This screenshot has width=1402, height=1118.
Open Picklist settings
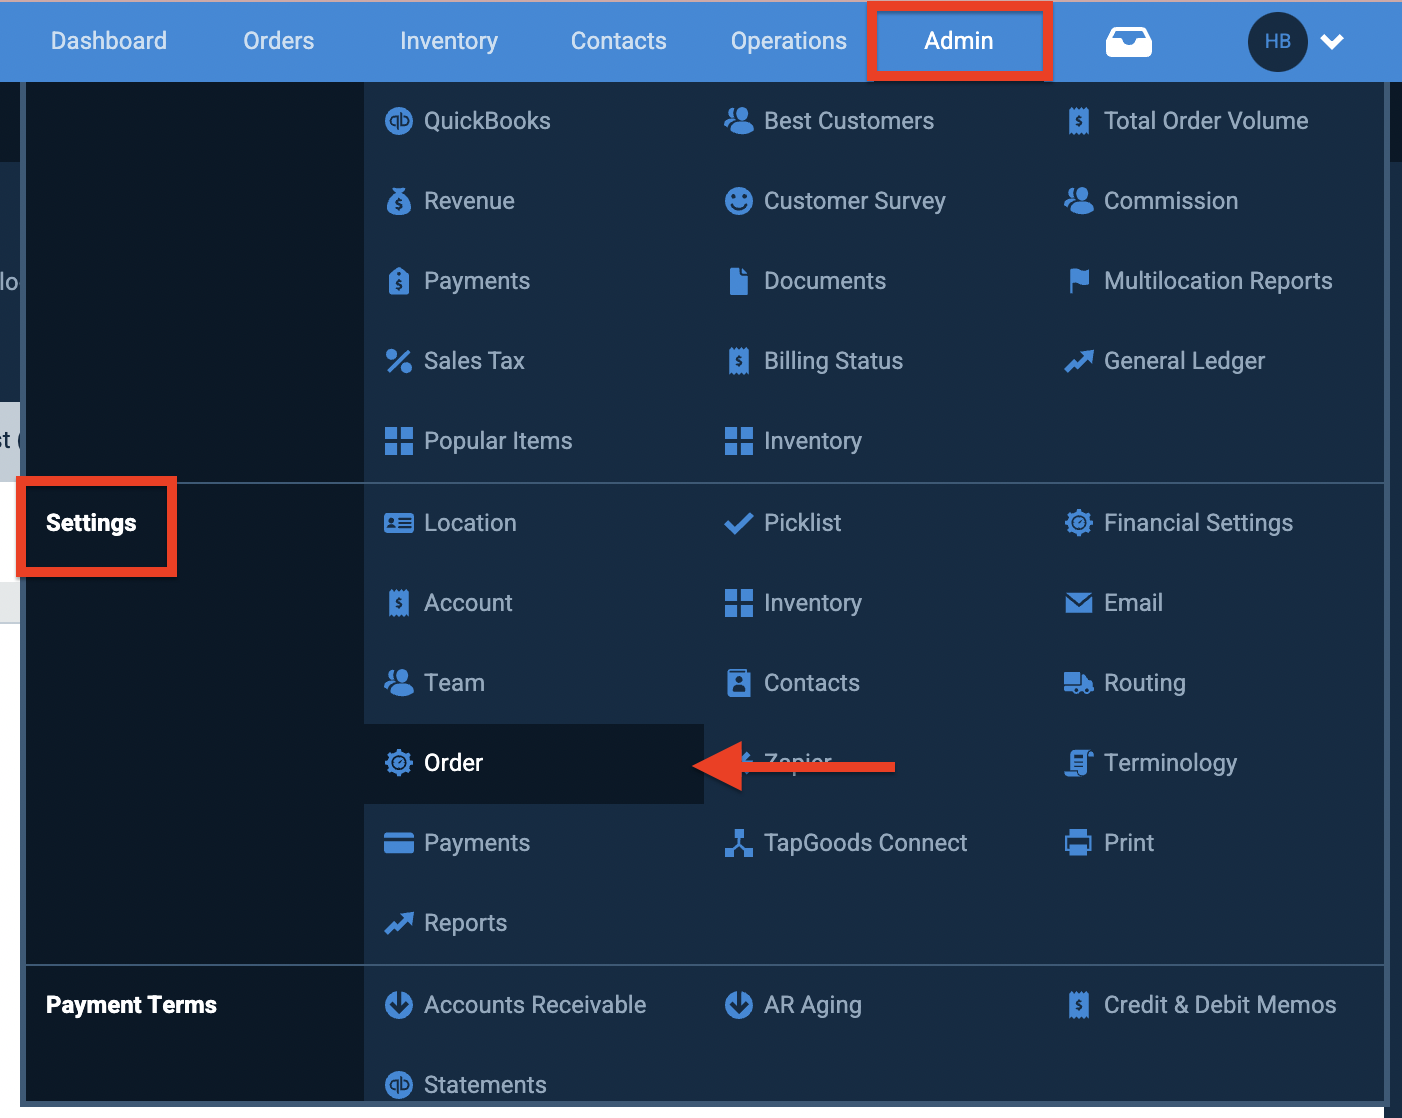802,523
